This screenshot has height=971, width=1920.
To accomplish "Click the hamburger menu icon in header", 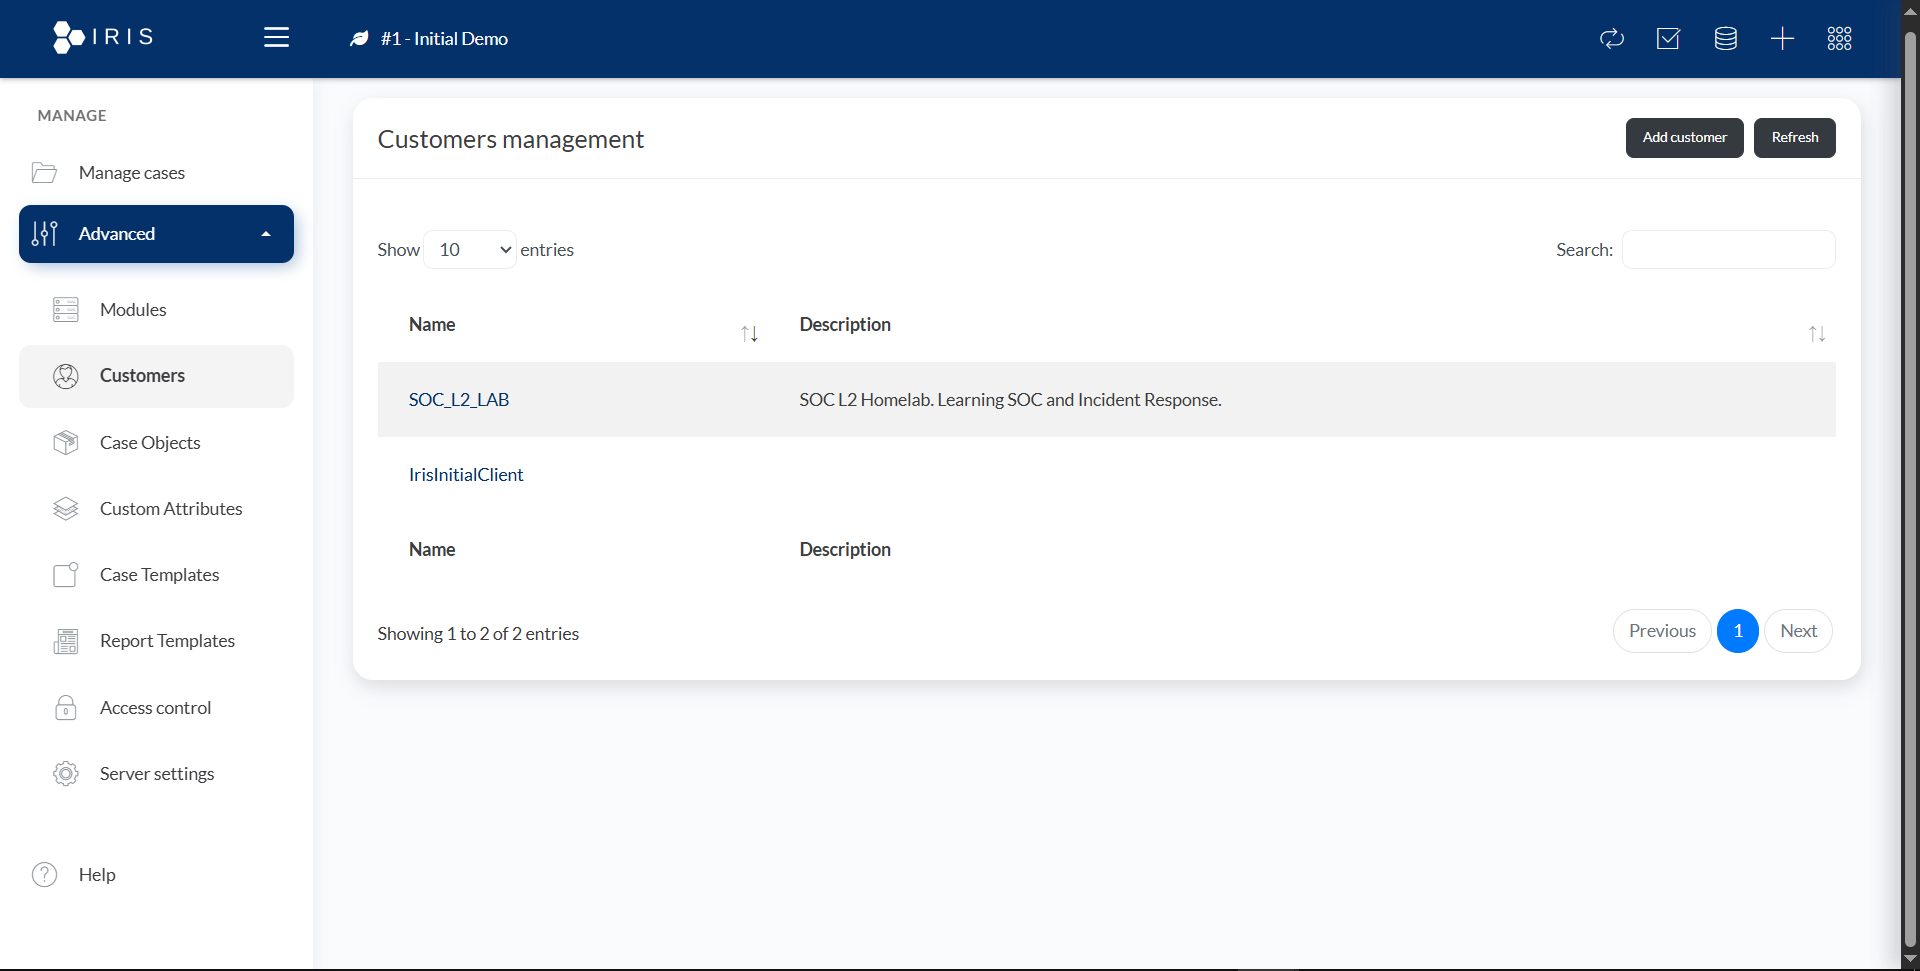I will coord(276,38).
